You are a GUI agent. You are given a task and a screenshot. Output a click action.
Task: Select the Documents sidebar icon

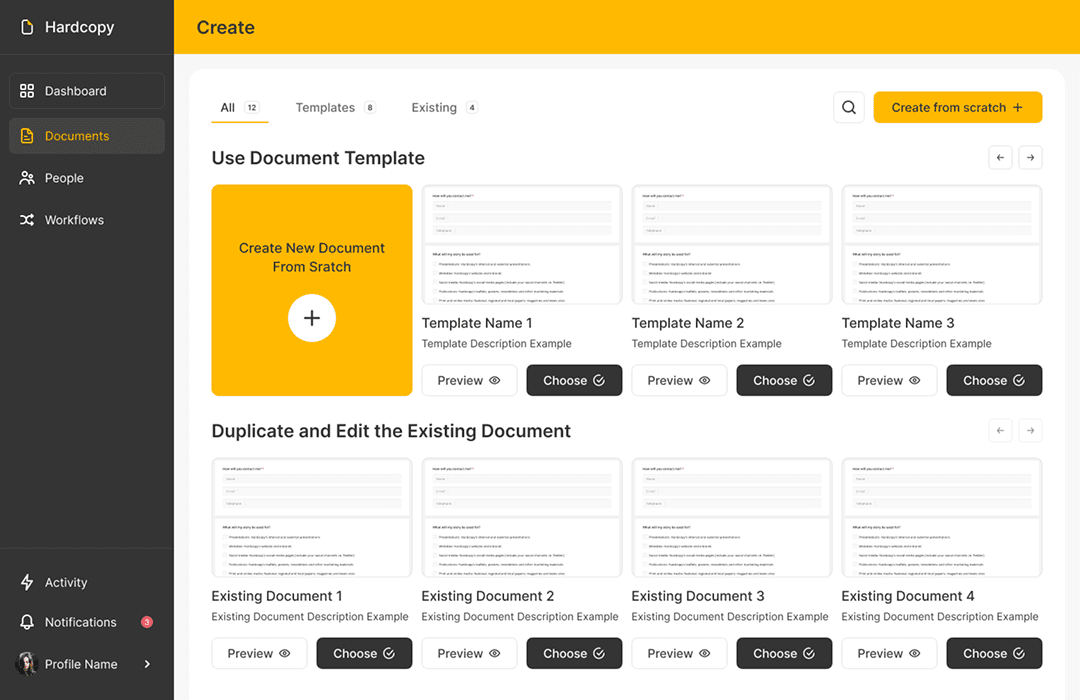29,136
